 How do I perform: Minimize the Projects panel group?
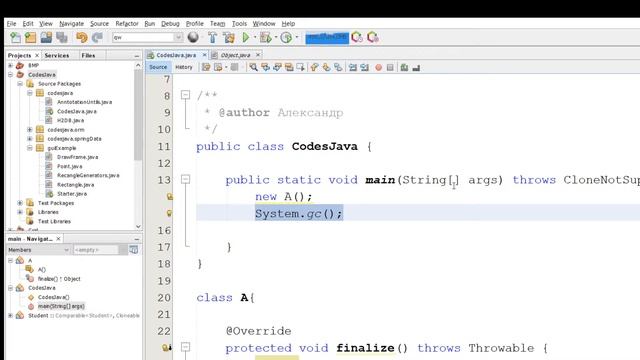click(137, 56)
